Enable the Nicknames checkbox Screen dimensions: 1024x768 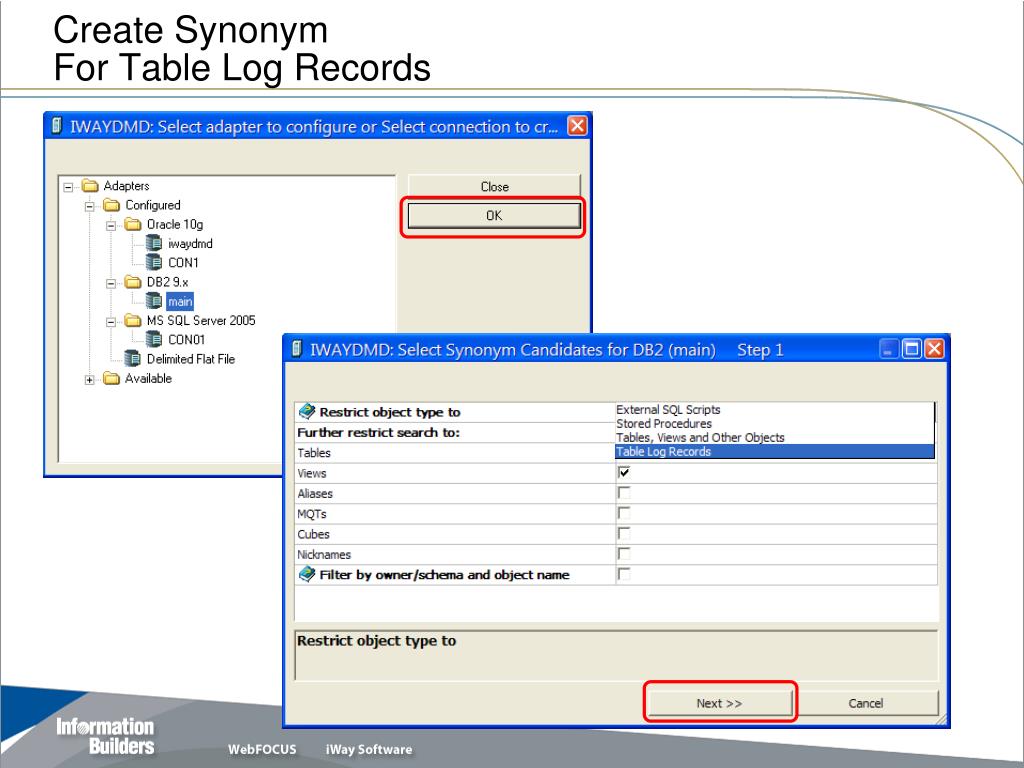pyautogui.click(x=624, y=554)
